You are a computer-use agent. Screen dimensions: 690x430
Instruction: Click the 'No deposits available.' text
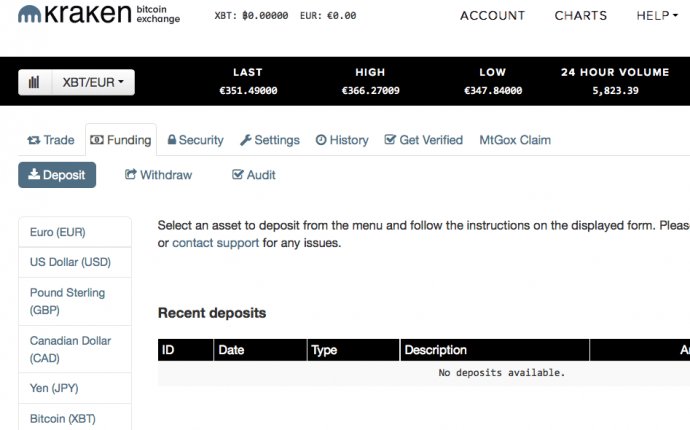pyautogui.click(x=502, y=373)
